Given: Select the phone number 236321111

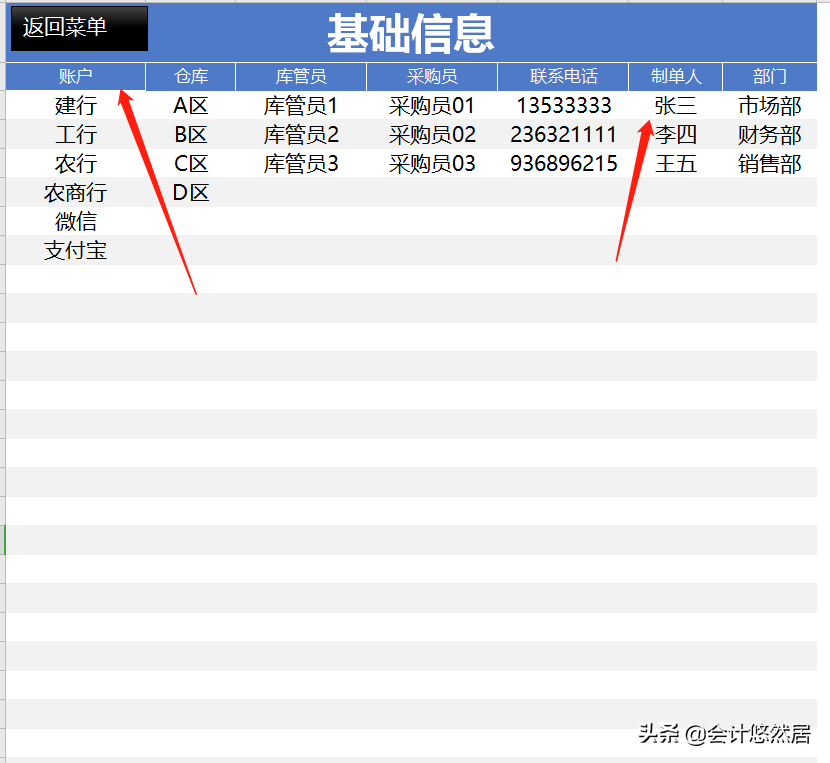Looking at the screenshot, I should click(563, 134).
